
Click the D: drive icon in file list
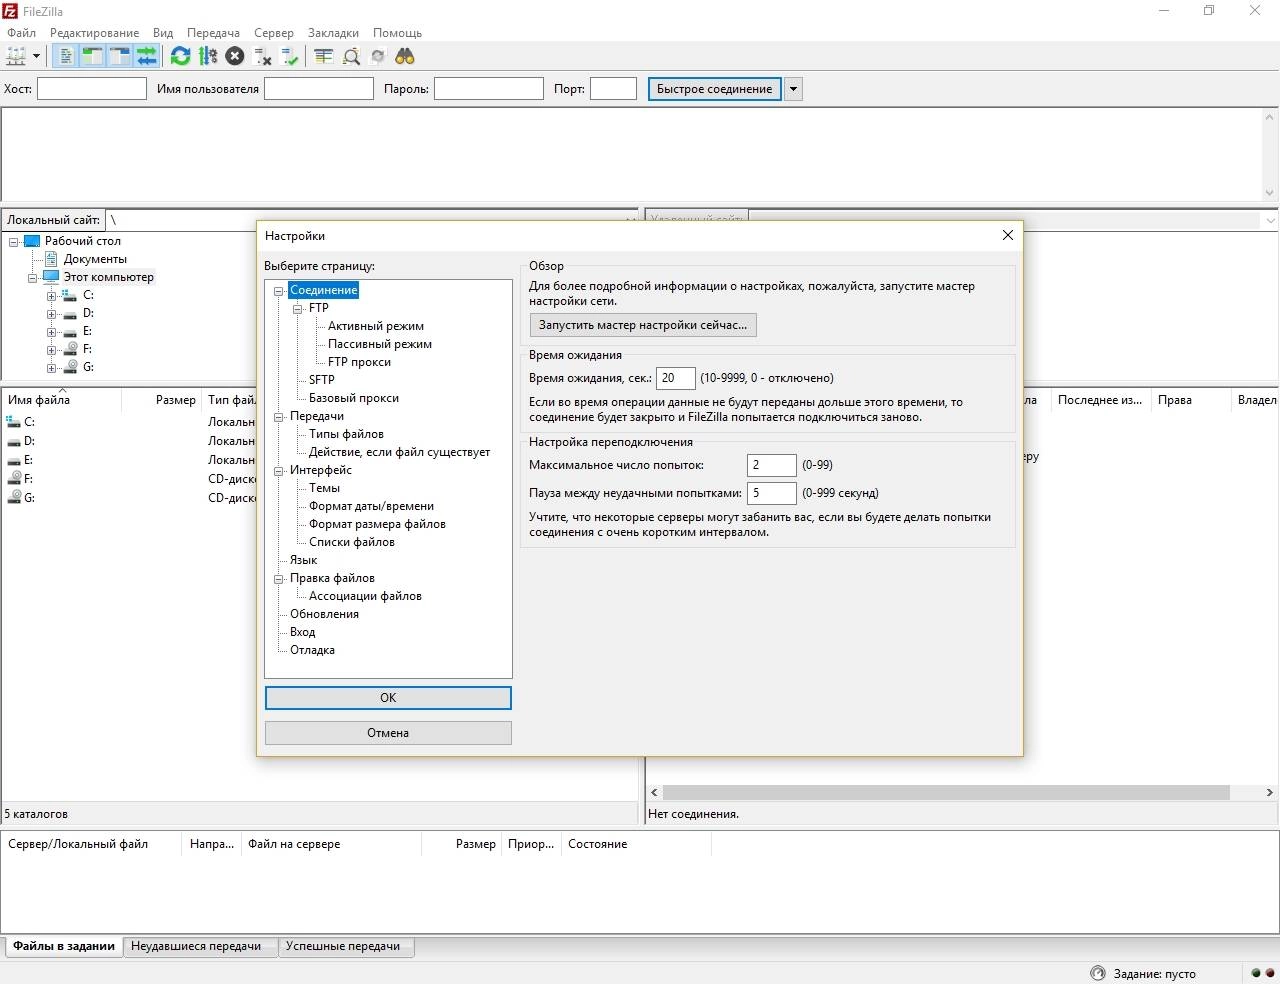pos(14,441)
